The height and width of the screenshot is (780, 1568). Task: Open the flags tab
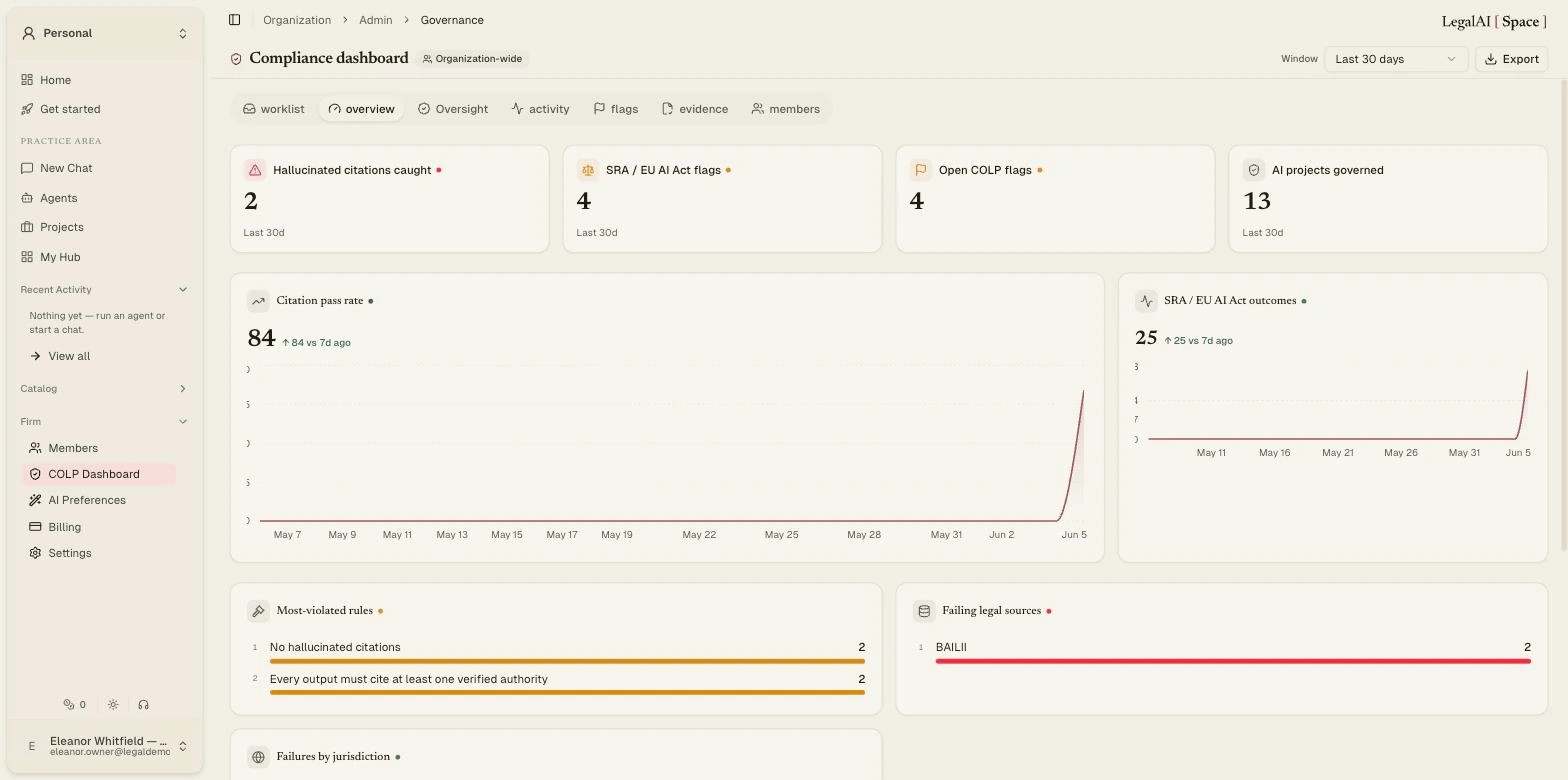pos(615,109)
